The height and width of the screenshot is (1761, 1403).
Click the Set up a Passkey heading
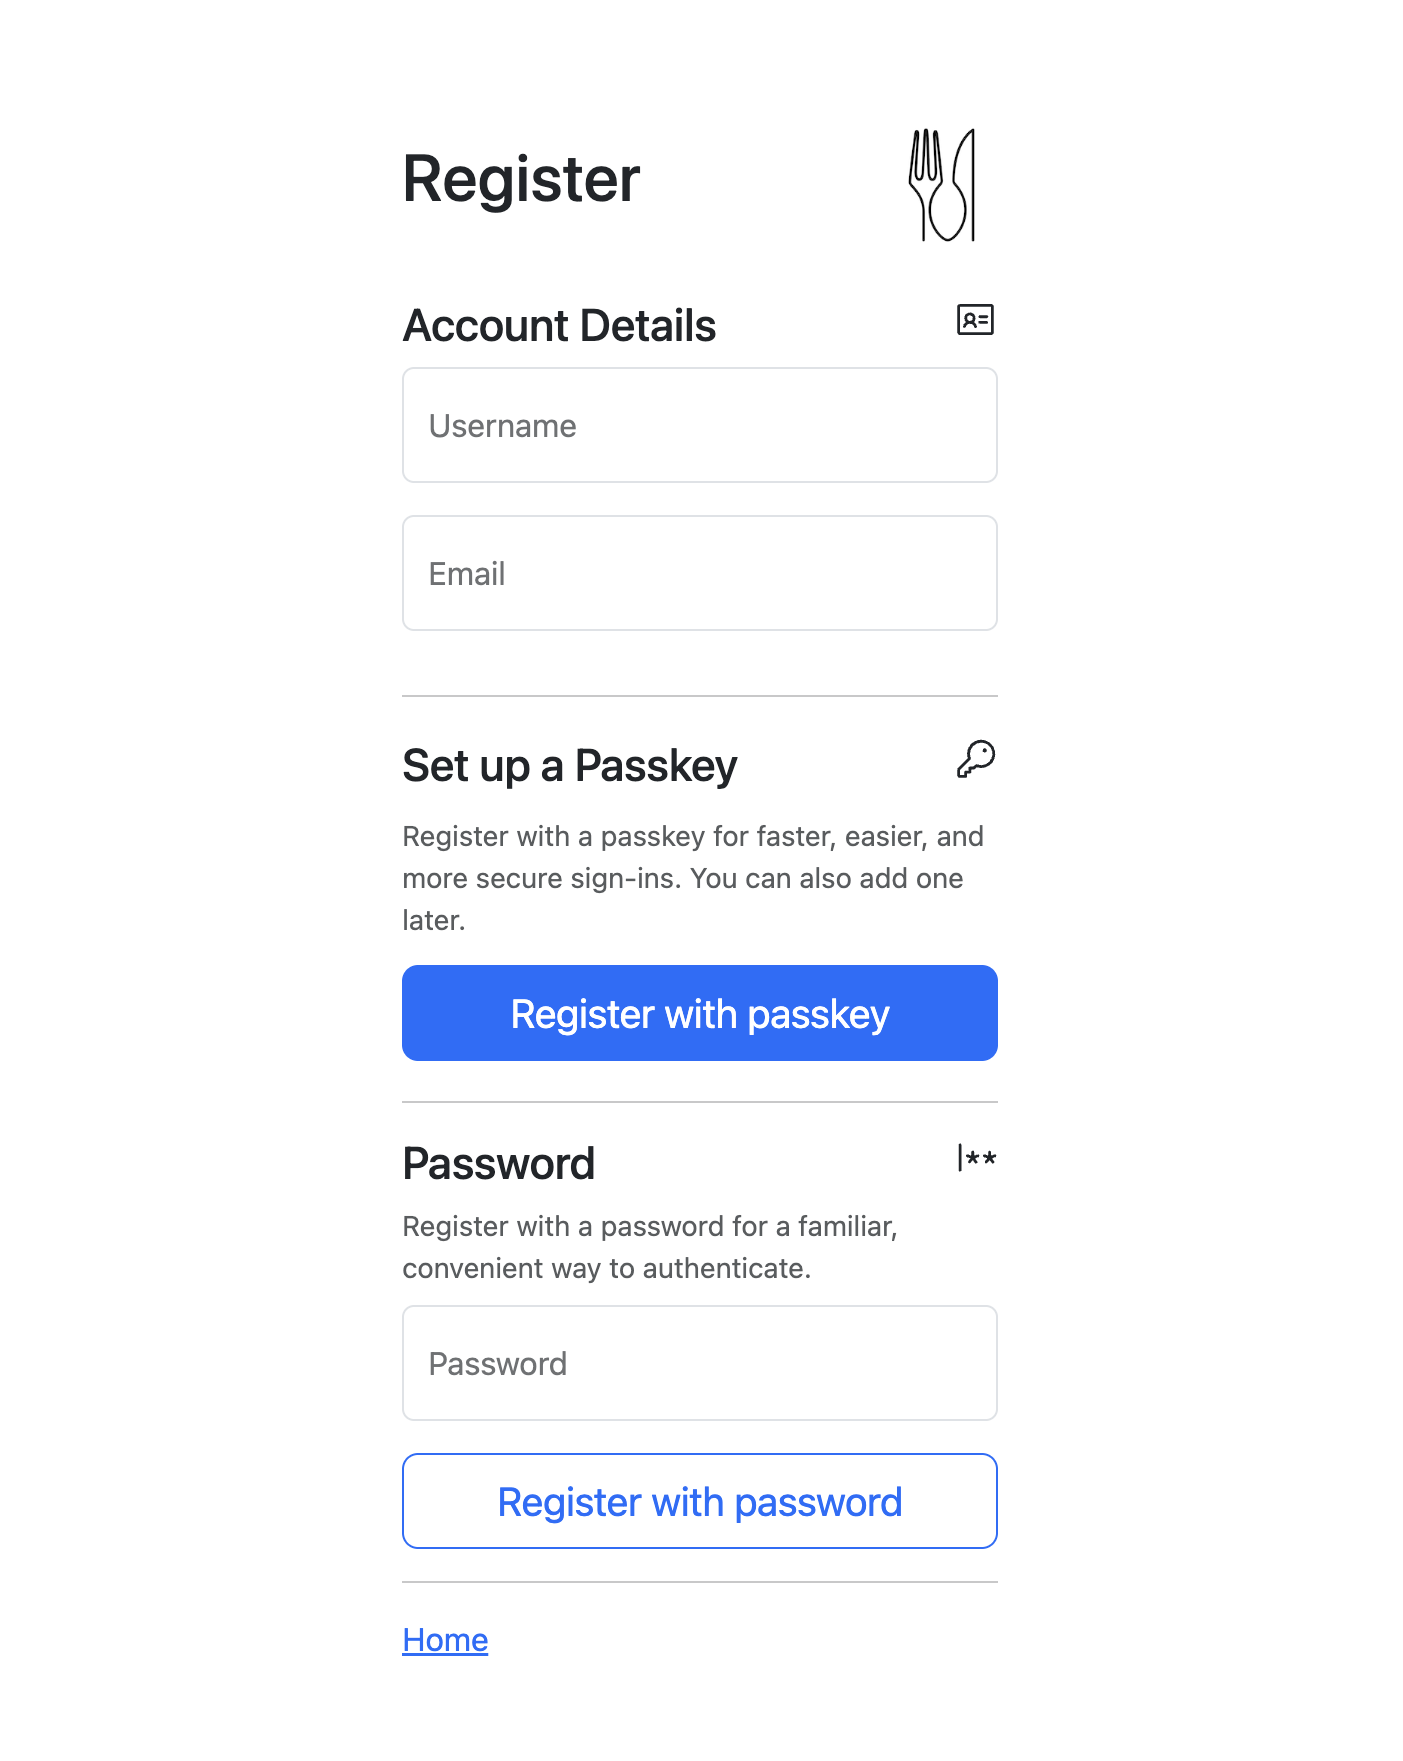pos(570,766)
